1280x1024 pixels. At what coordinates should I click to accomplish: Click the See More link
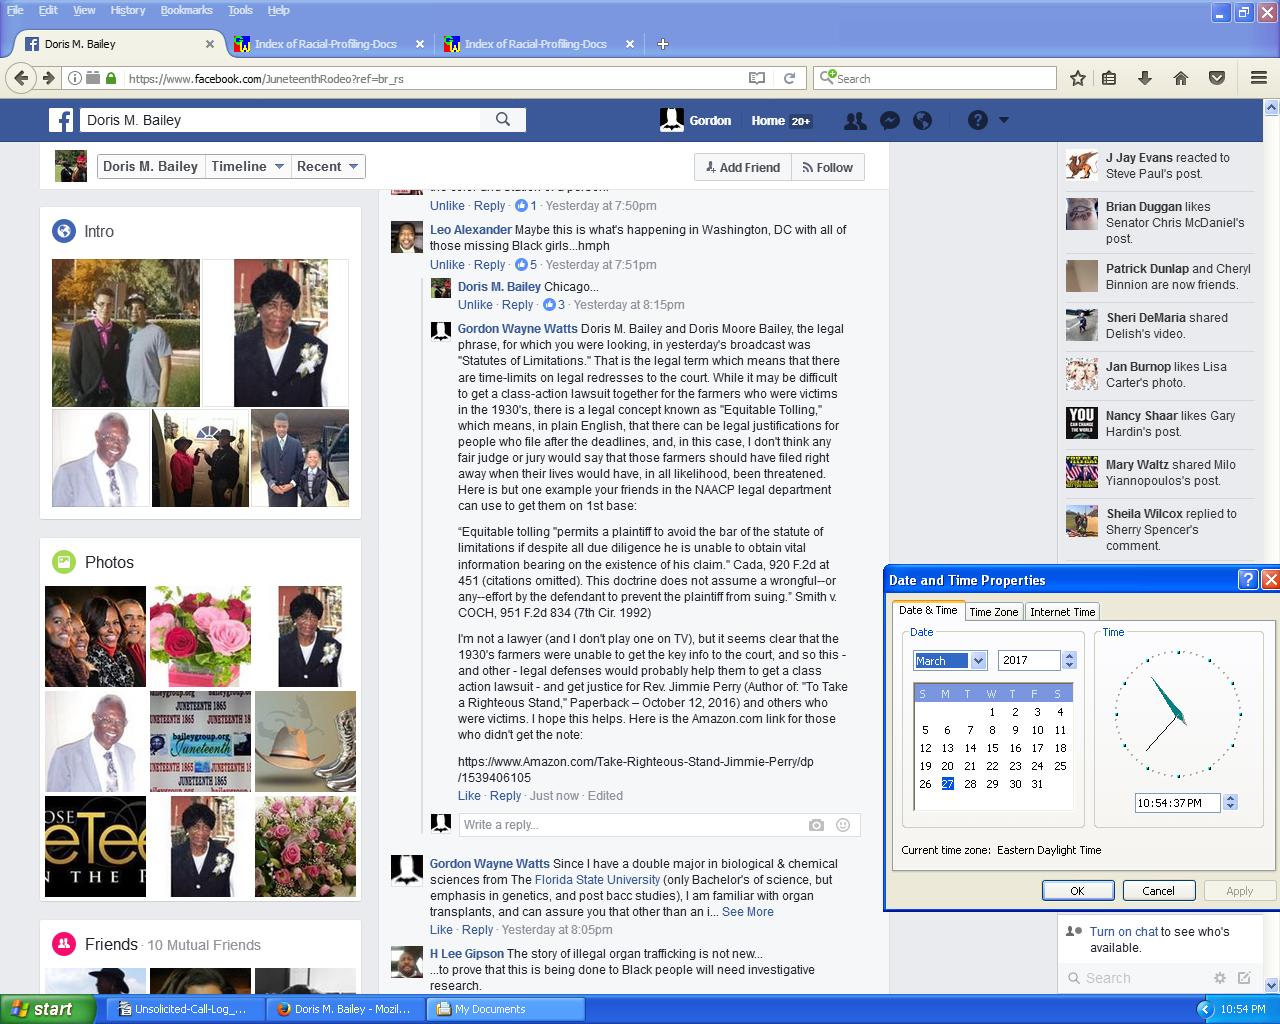747,912
